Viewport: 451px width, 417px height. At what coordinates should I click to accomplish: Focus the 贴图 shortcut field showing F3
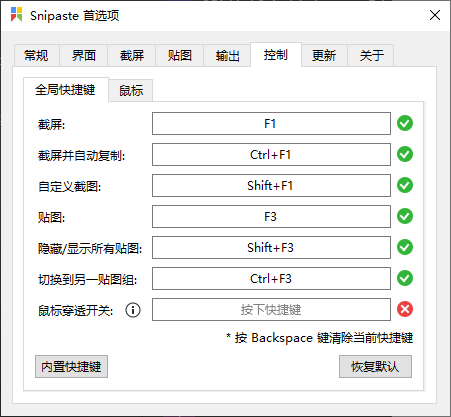tap(271, 217)
